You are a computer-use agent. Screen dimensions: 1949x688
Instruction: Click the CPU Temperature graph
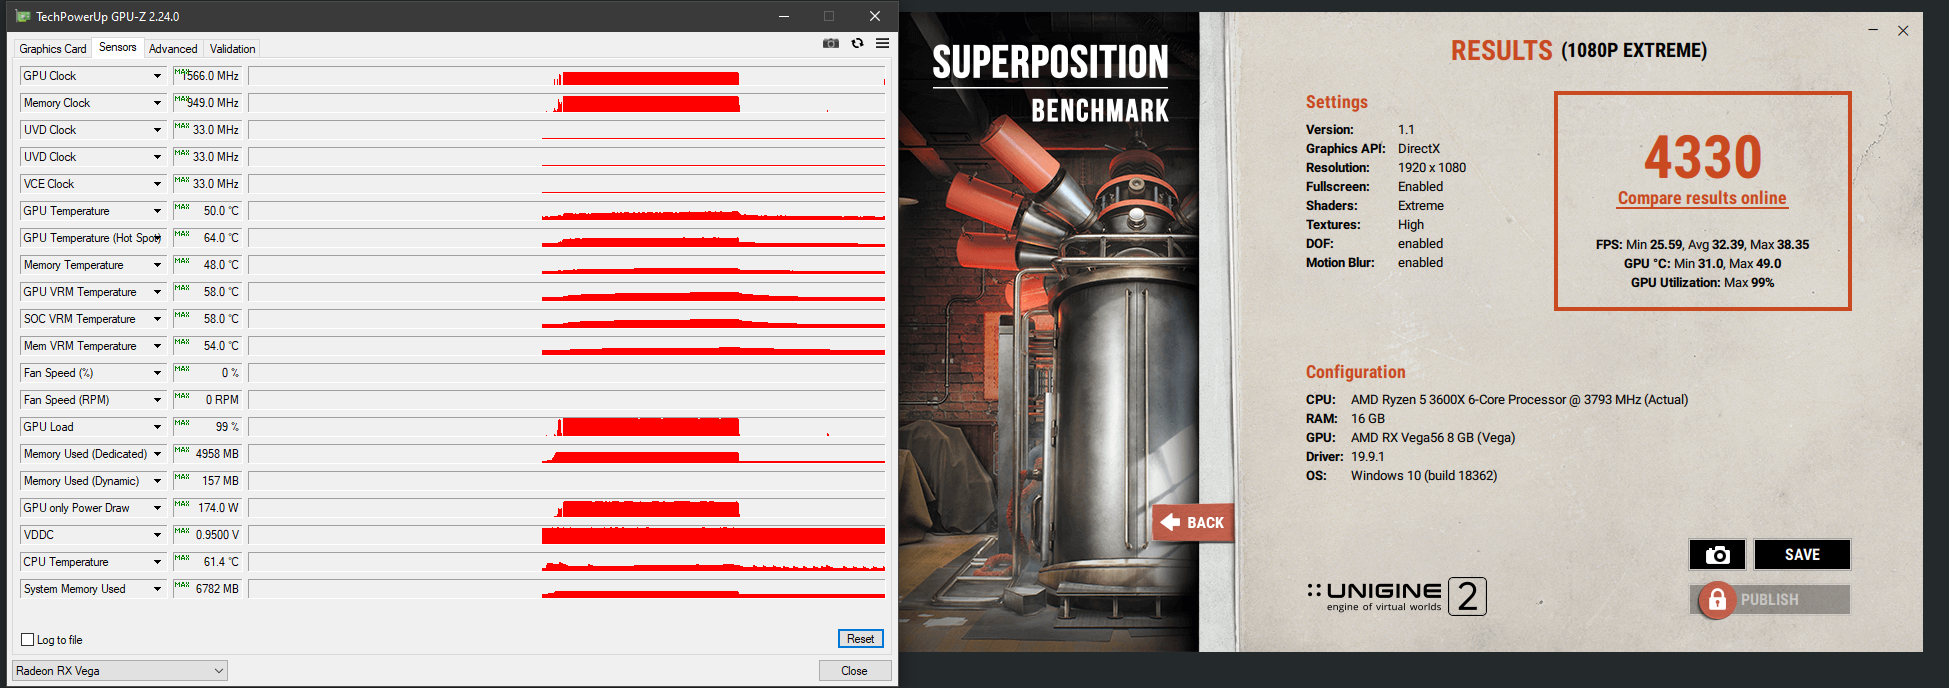[x=567, y=562]
